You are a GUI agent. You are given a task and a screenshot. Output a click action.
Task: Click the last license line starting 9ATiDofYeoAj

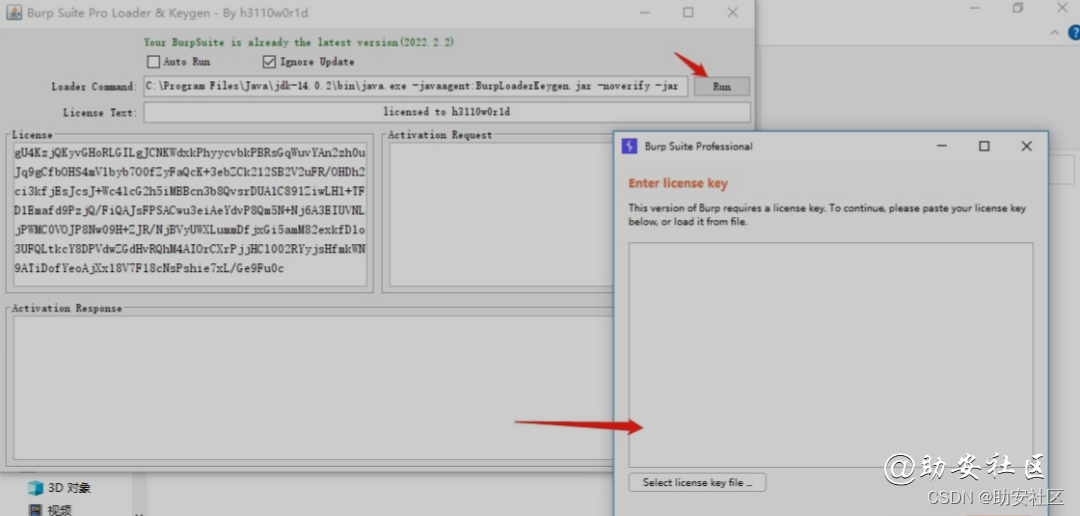tap(149, 268)
